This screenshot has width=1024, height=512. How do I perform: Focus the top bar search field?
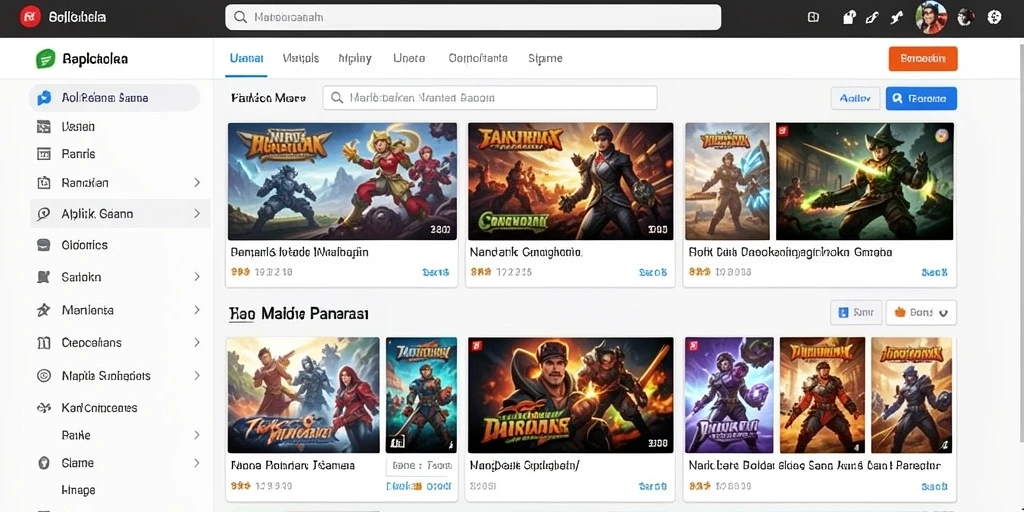click(473, 18)
